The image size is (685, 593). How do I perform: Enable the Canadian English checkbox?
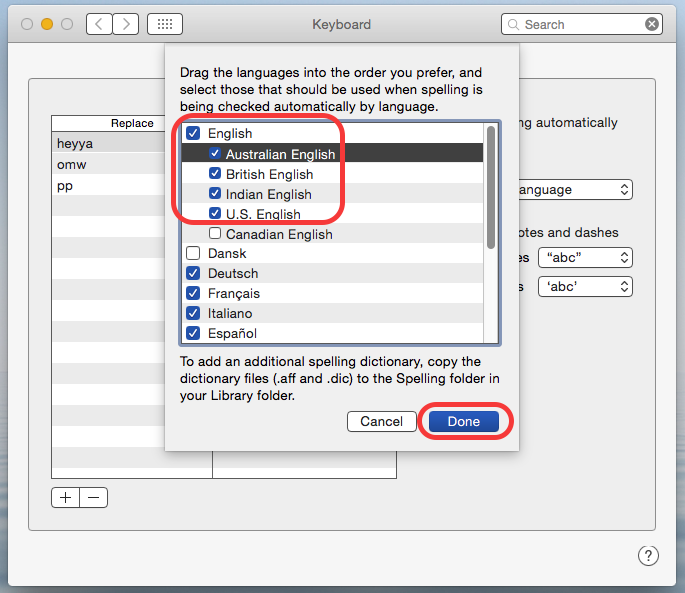click(x=215, y=234)
